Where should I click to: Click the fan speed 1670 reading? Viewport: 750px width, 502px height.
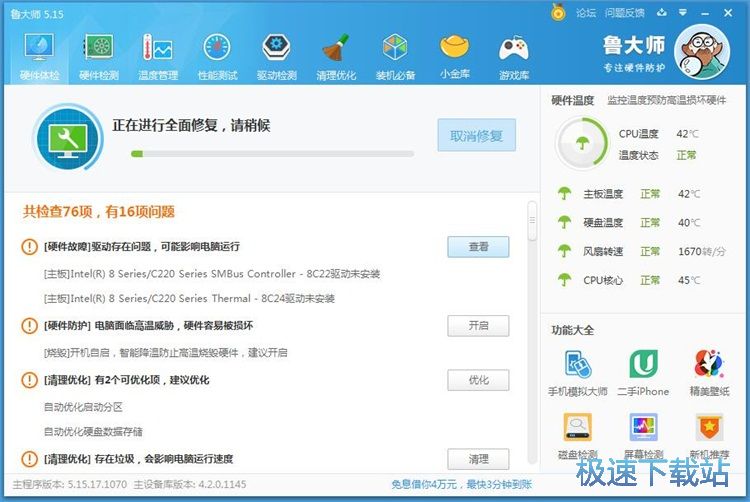(x=702, y=251)
